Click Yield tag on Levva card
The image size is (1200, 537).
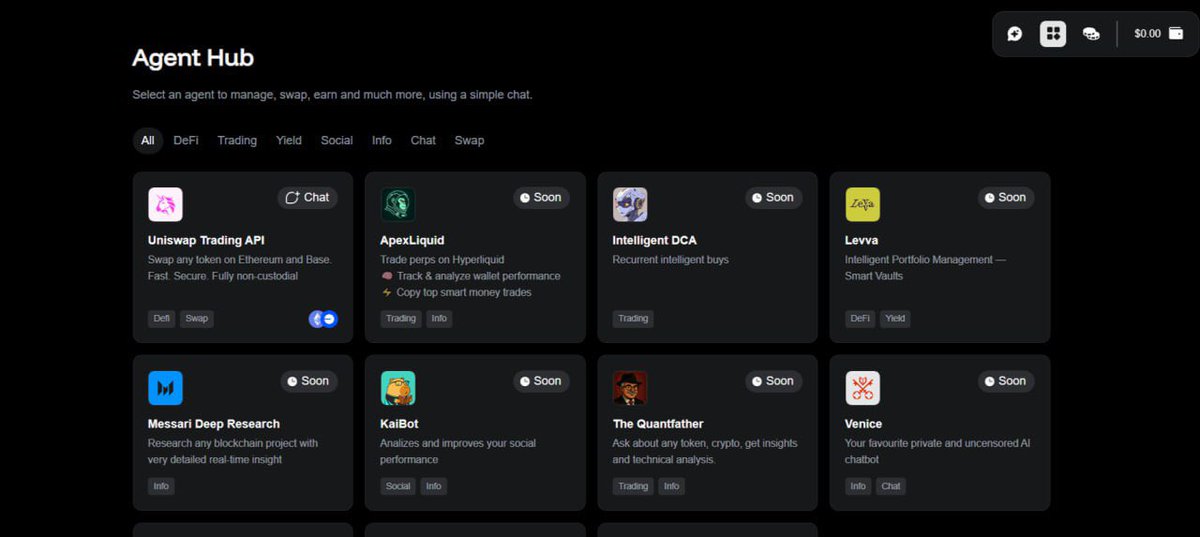895,319
